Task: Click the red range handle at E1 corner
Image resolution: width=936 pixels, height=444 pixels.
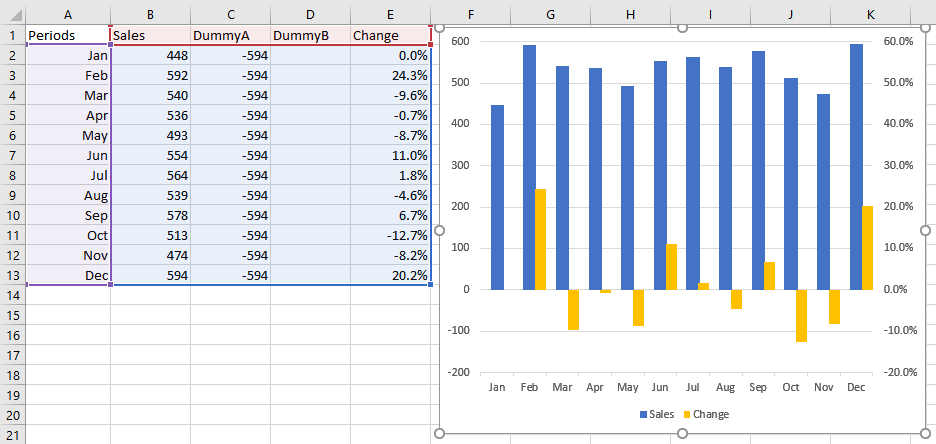Action: (430, 45)
